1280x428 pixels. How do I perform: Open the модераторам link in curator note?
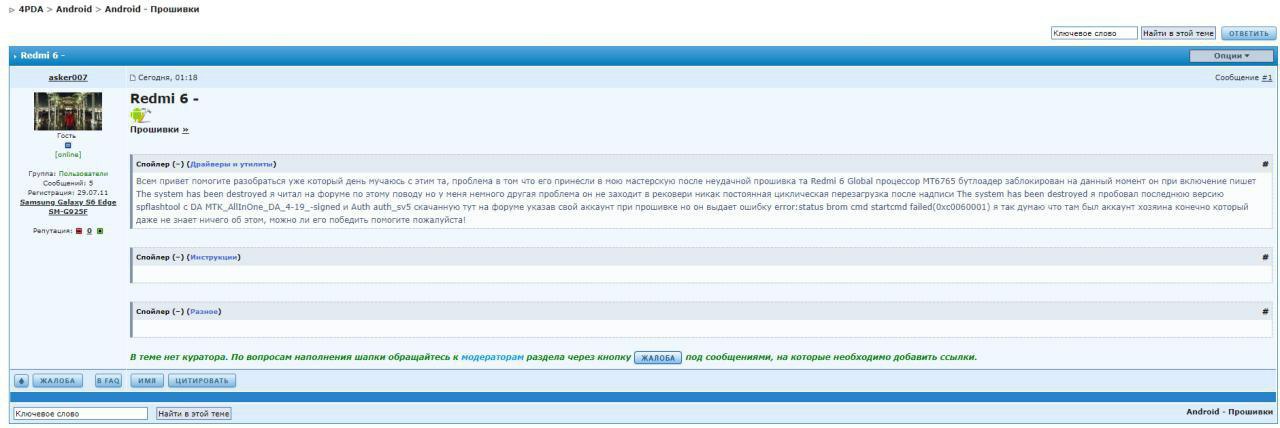pos(492,357)
